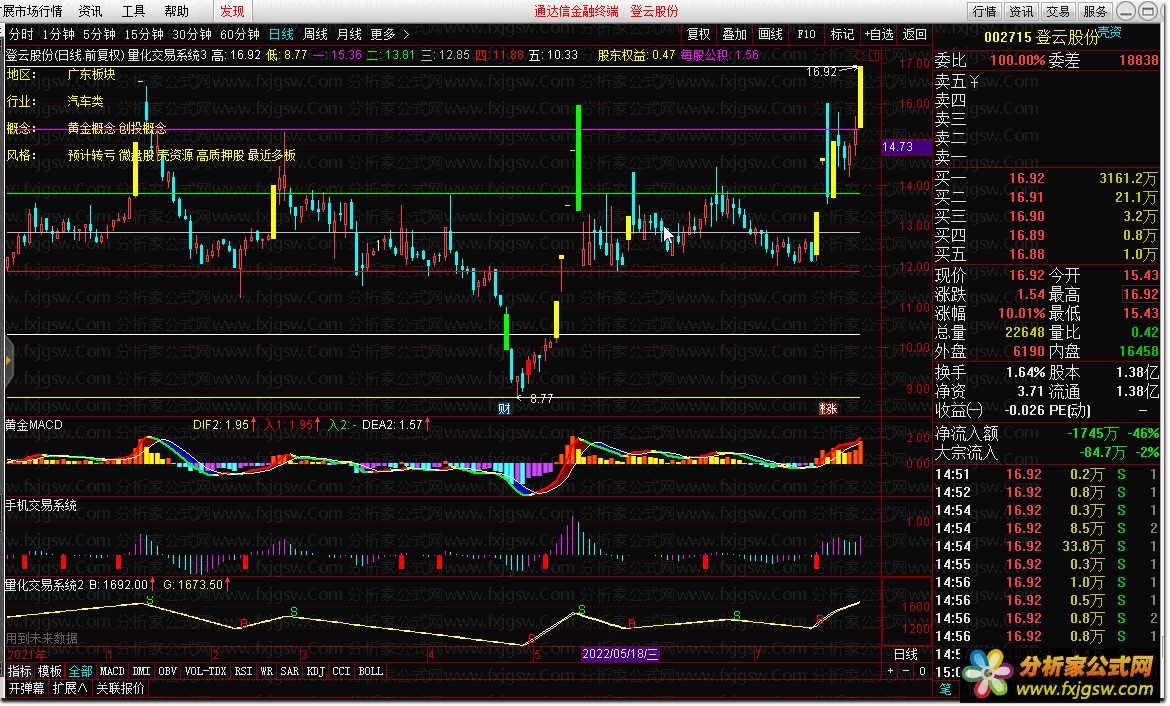The width and height of the screenshot is (1170, 706).
Task: Toggle 开弹幕 bullet comments on
Action: [26, 688]
